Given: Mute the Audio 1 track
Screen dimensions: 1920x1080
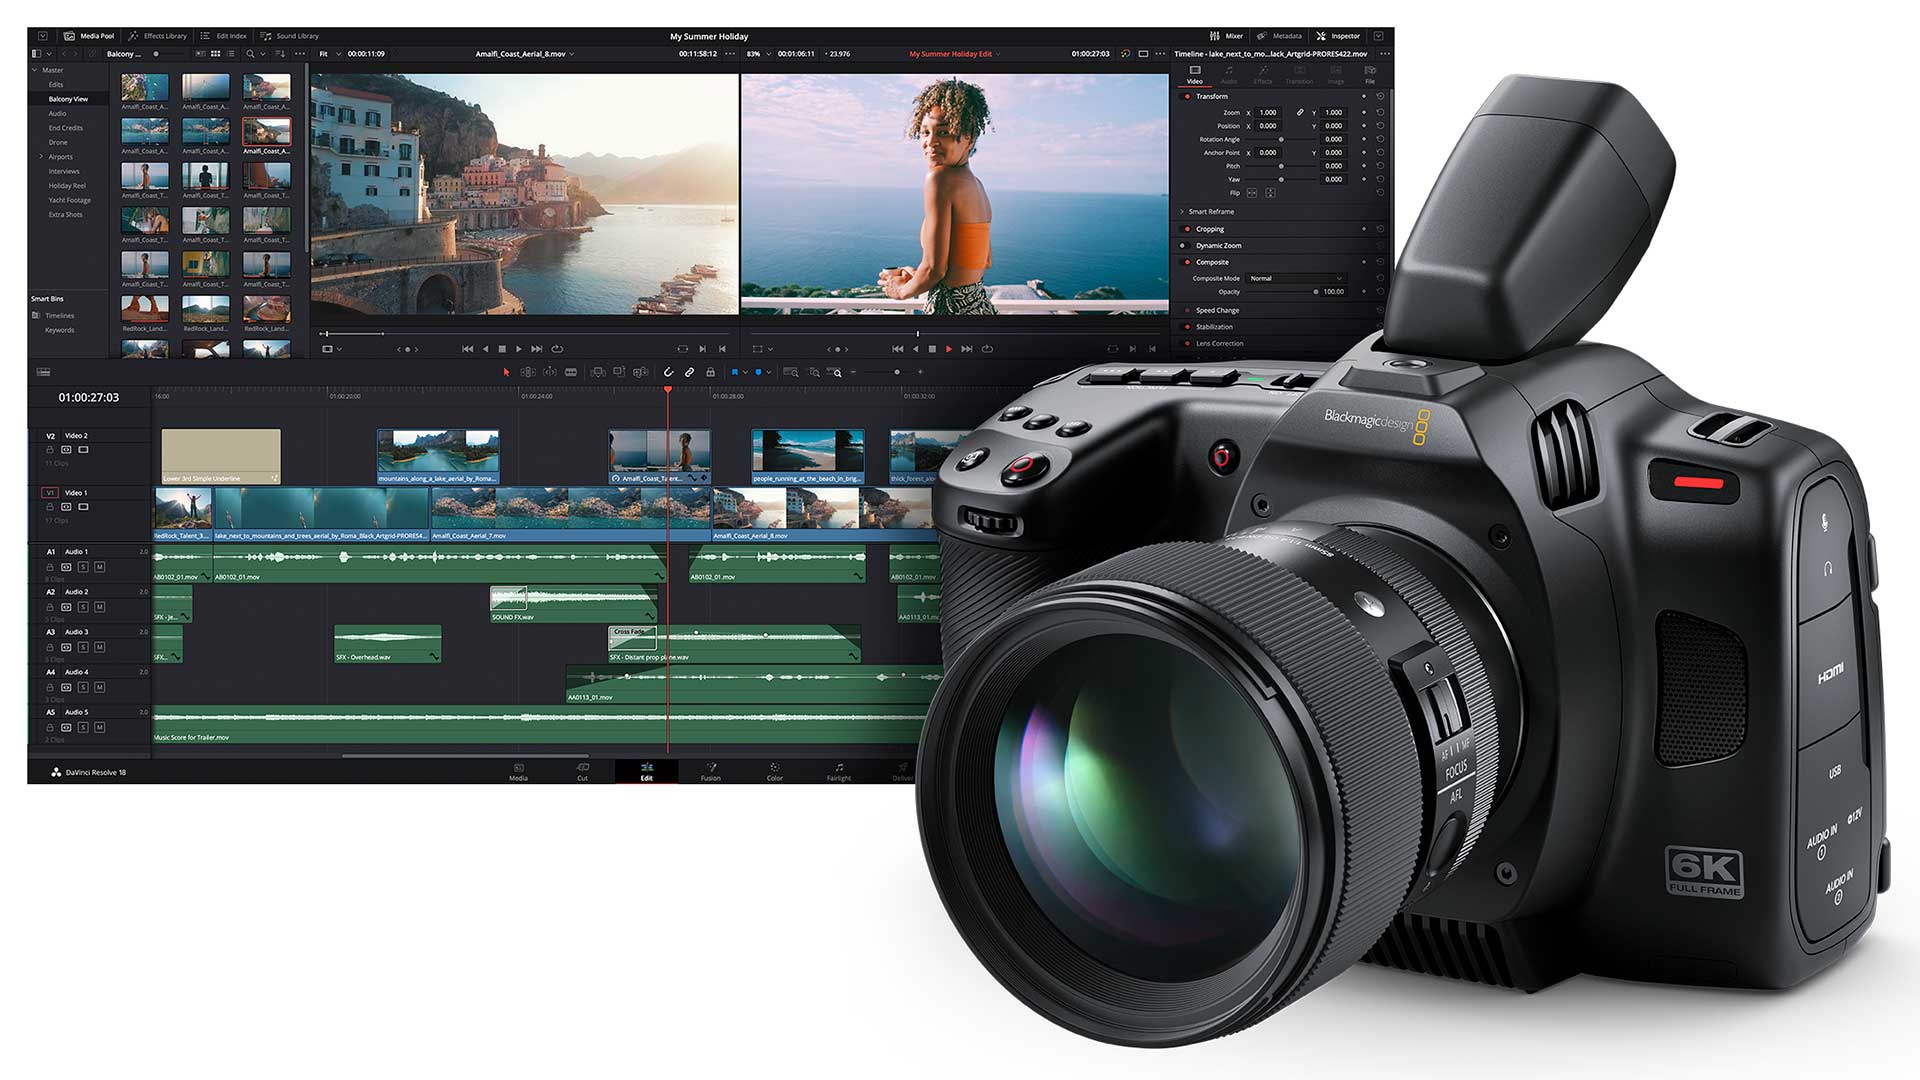Looking at the screenshot, I should point(99,567).
